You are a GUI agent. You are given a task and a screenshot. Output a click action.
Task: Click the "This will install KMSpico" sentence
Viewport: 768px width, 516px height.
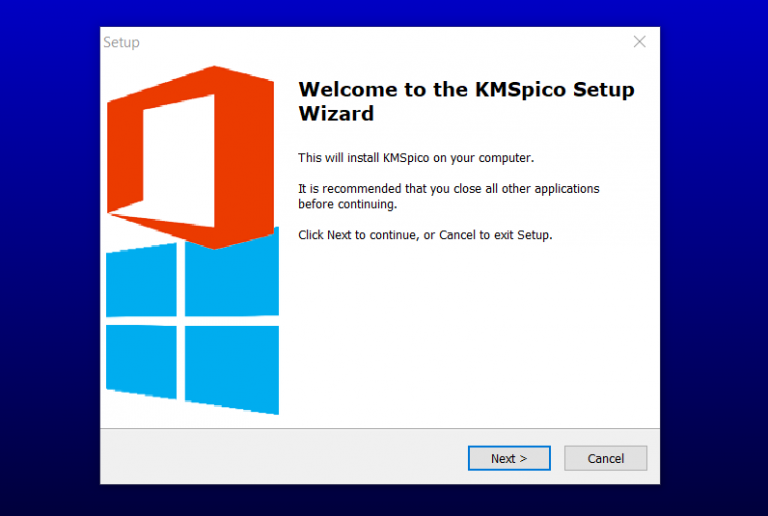pyautogui.click(x=416, y=158)
